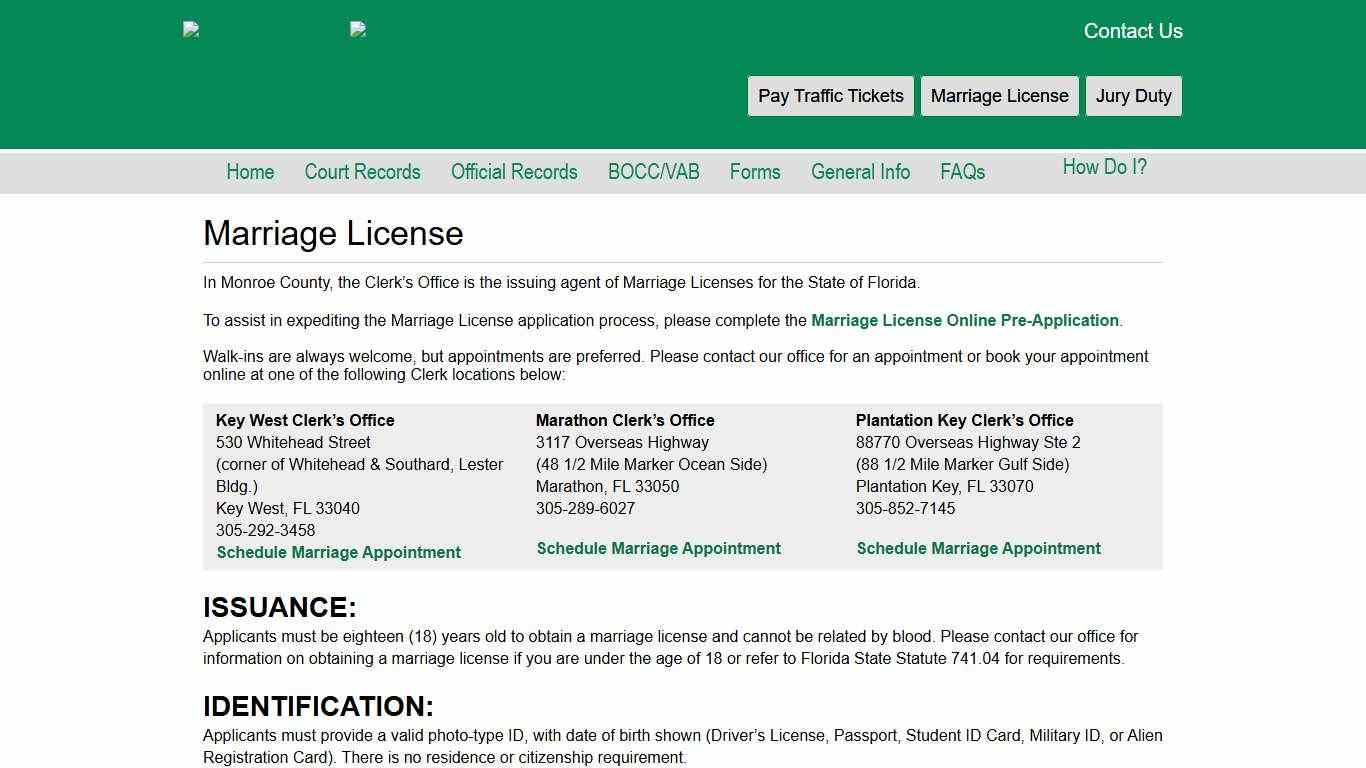This screenshot has height=768, width=1366.
Task: Schedule Marriage Appointment at Key West office
Action: pos(338,552)
